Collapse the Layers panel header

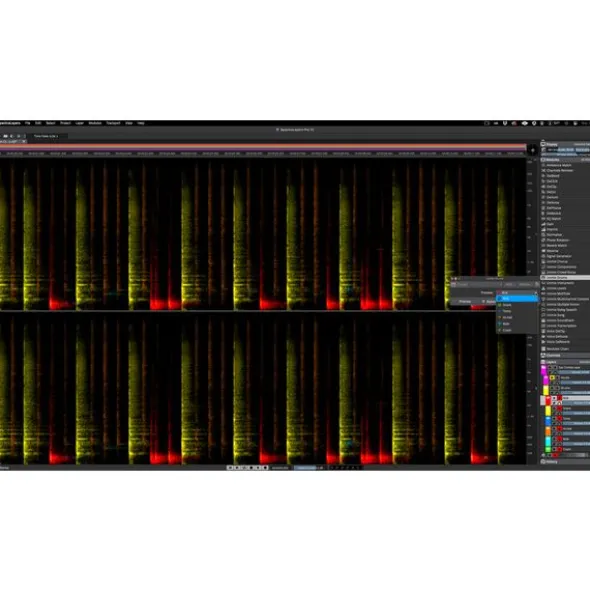click(565, 362)
